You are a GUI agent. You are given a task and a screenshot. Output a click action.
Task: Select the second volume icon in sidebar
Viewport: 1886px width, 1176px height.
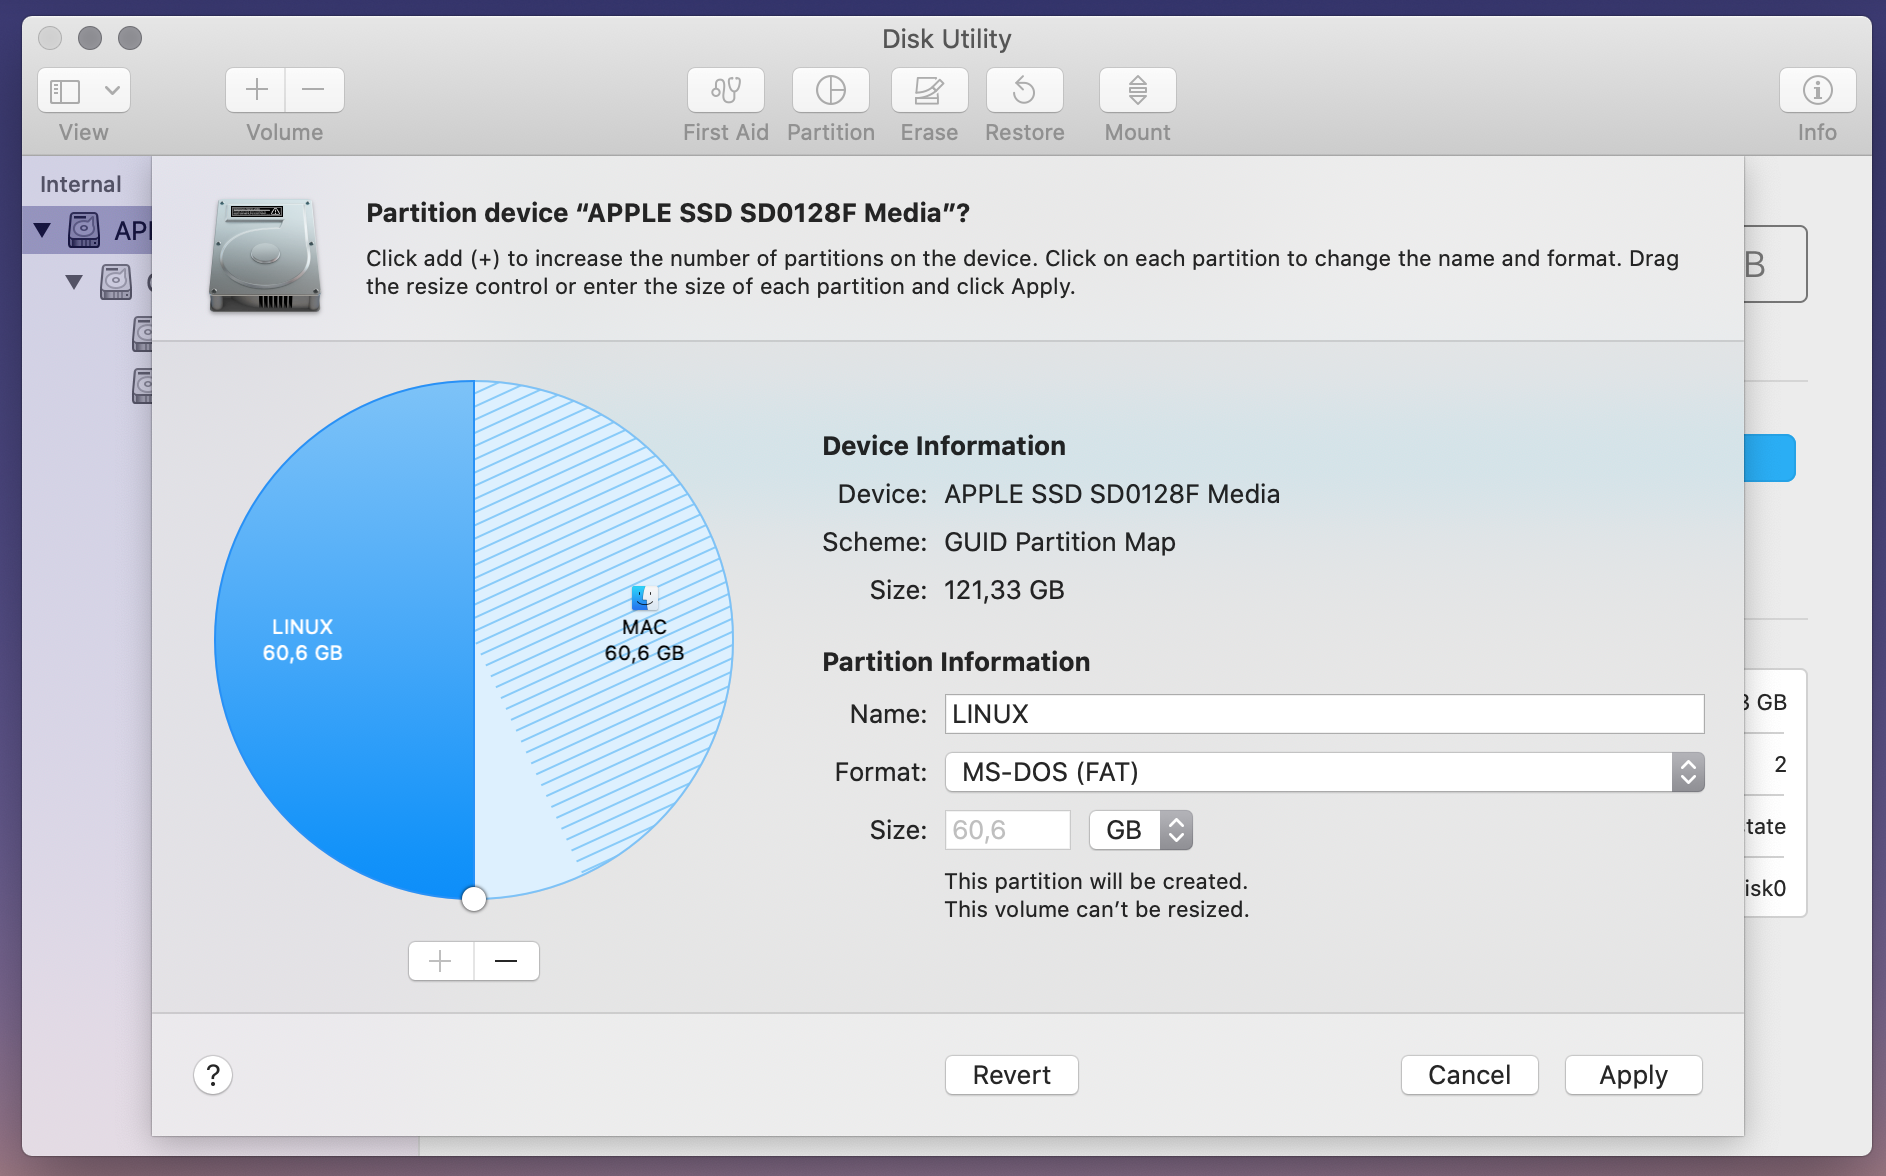142,386
